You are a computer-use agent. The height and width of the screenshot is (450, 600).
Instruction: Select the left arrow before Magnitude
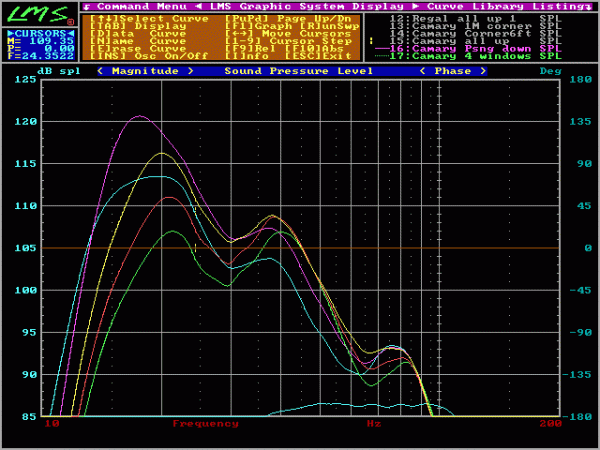point(100,71)
